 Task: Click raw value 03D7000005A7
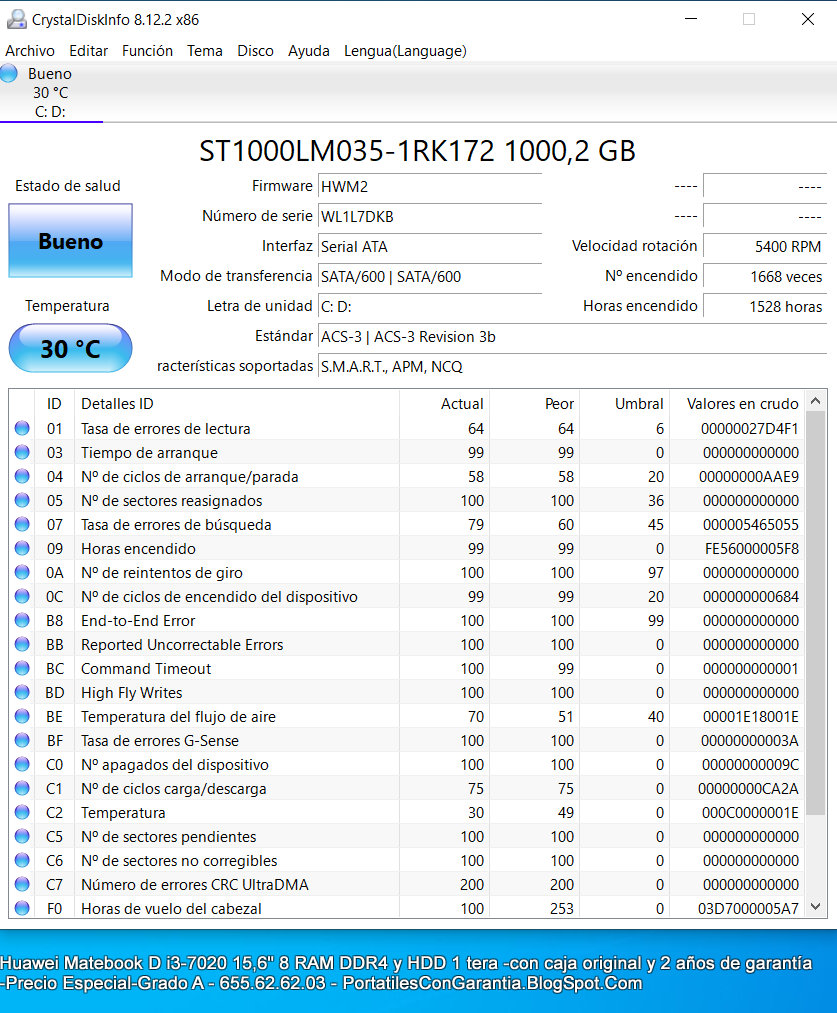point(748,908)
